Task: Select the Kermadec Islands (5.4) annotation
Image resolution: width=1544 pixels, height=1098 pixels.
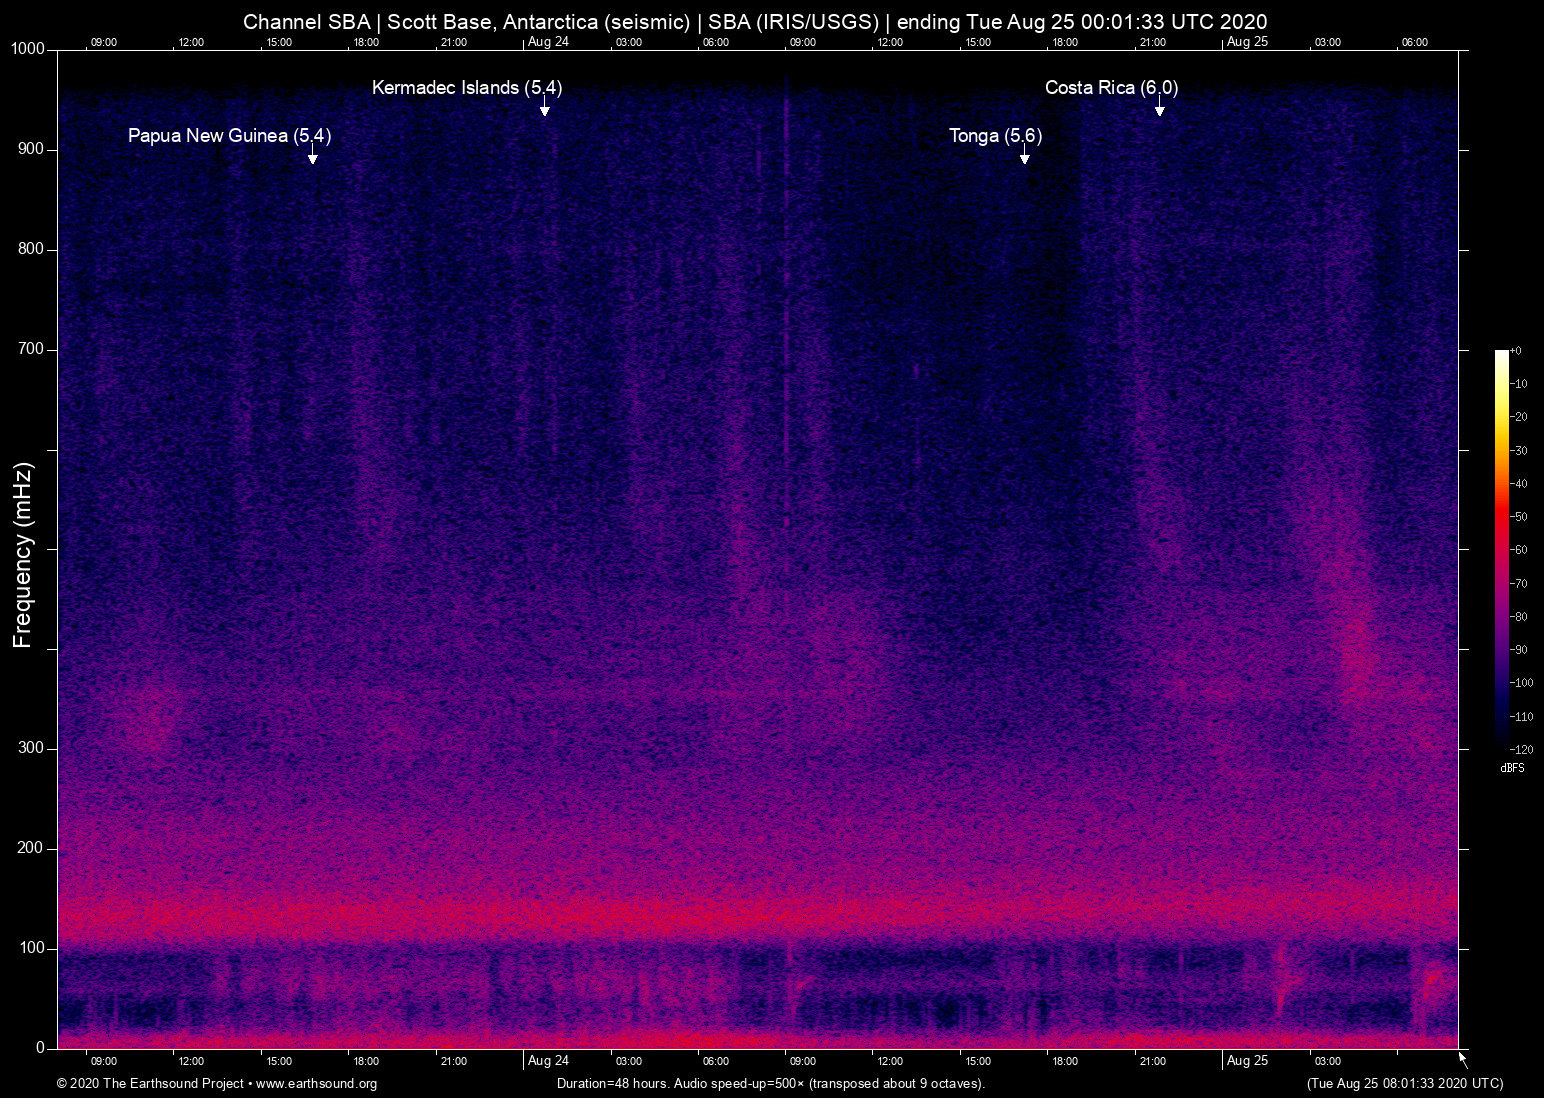Action: click(x=467, y=87)
